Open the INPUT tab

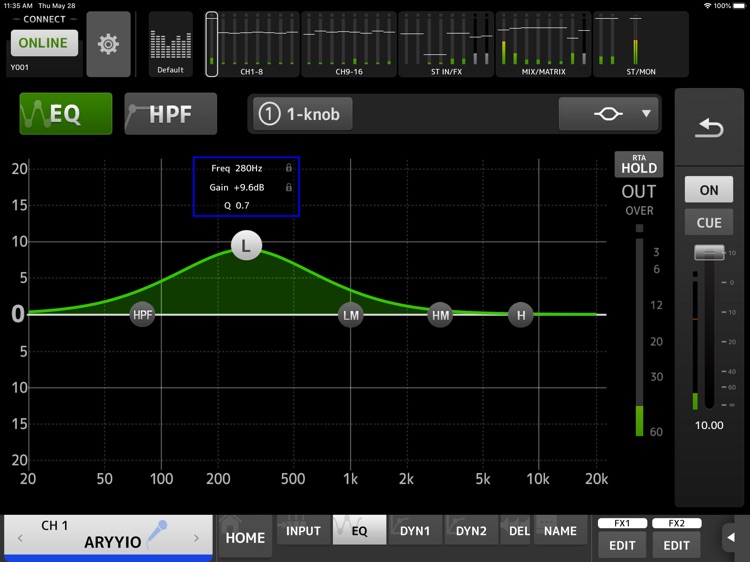(x=303, y=530)
